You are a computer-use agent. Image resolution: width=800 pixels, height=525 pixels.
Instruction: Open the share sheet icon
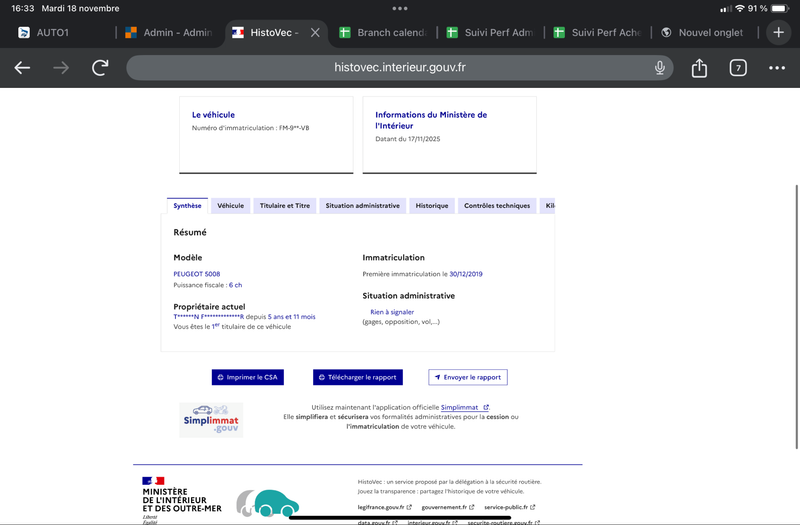tap(699, 68)
